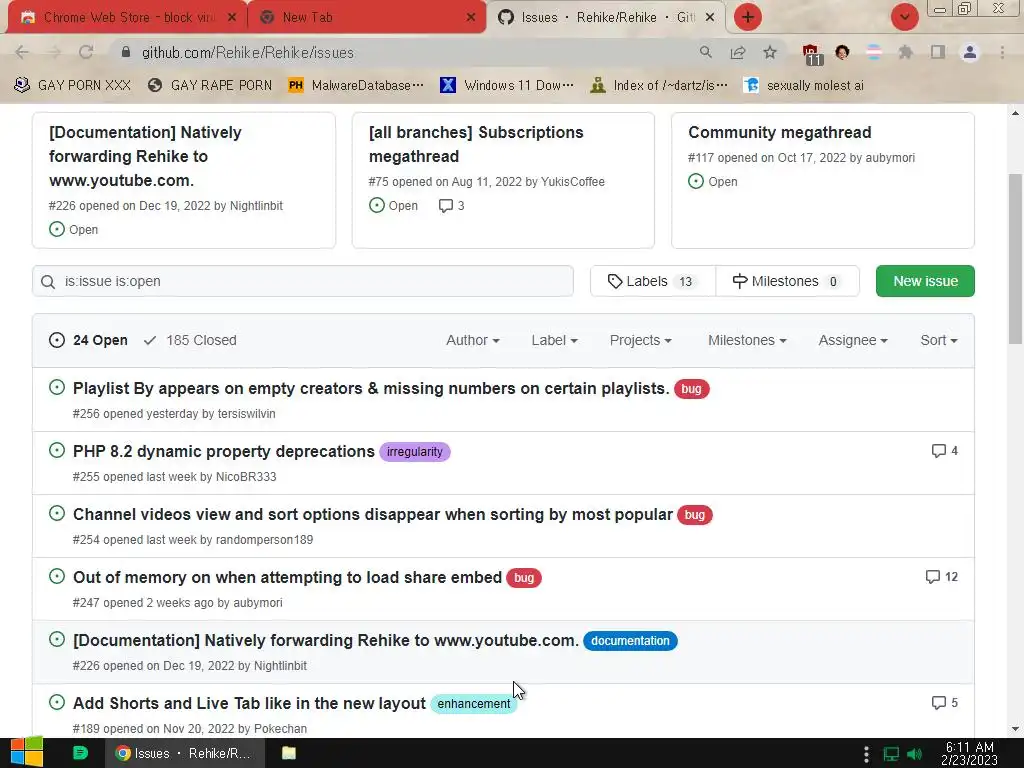Toggle the browser side panel icon
The width and height of the screenshot is (1024, 768).
click(938, 52)
